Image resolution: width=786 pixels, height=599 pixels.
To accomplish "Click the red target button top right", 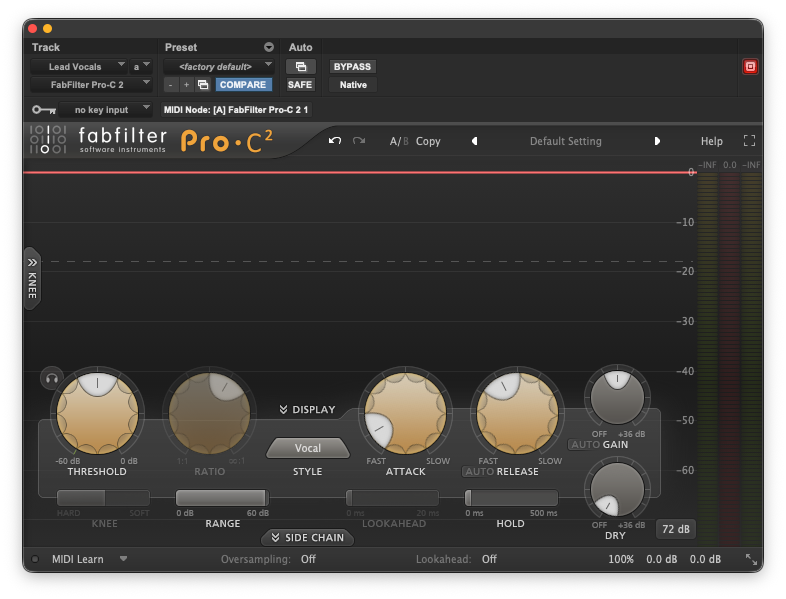I will [x=750, y=67].
